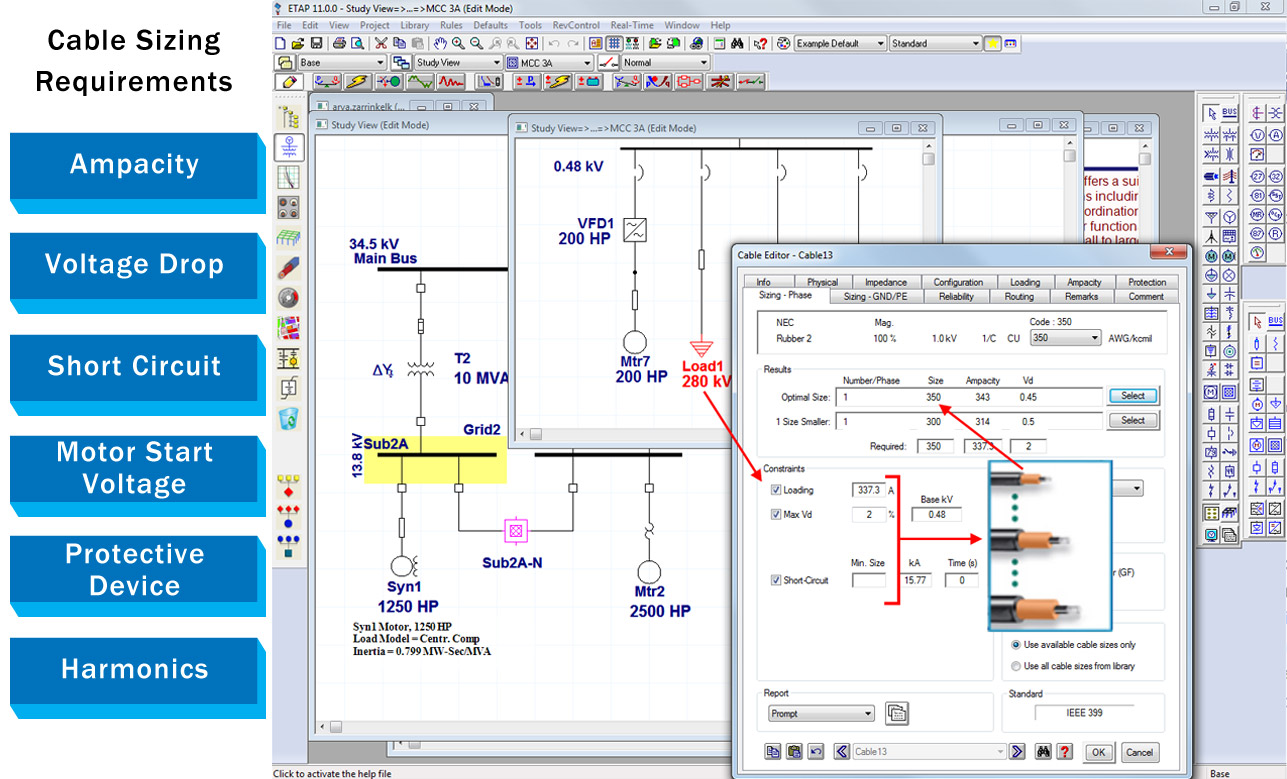Screen dimensions: 1287x779
Task: Toggle the grid display toolbar icon
Action: [x=614, y=44]
